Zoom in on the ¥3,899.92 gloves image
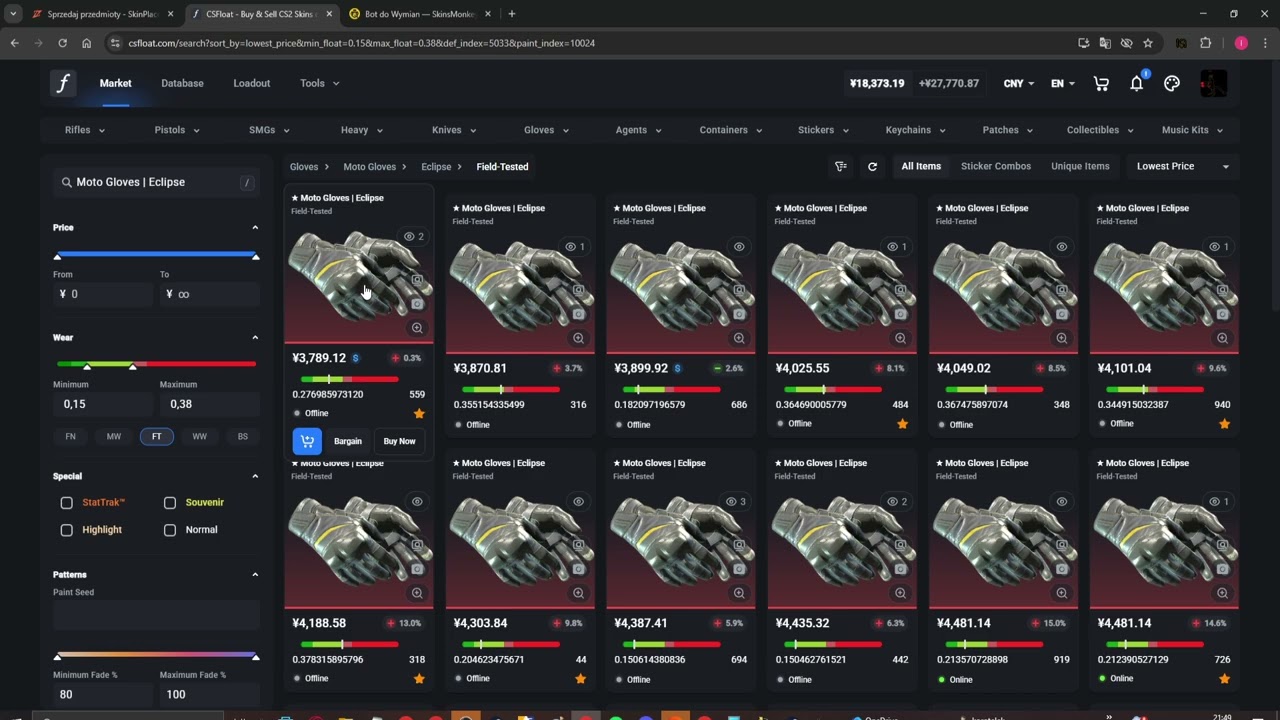 pos(739,338)
